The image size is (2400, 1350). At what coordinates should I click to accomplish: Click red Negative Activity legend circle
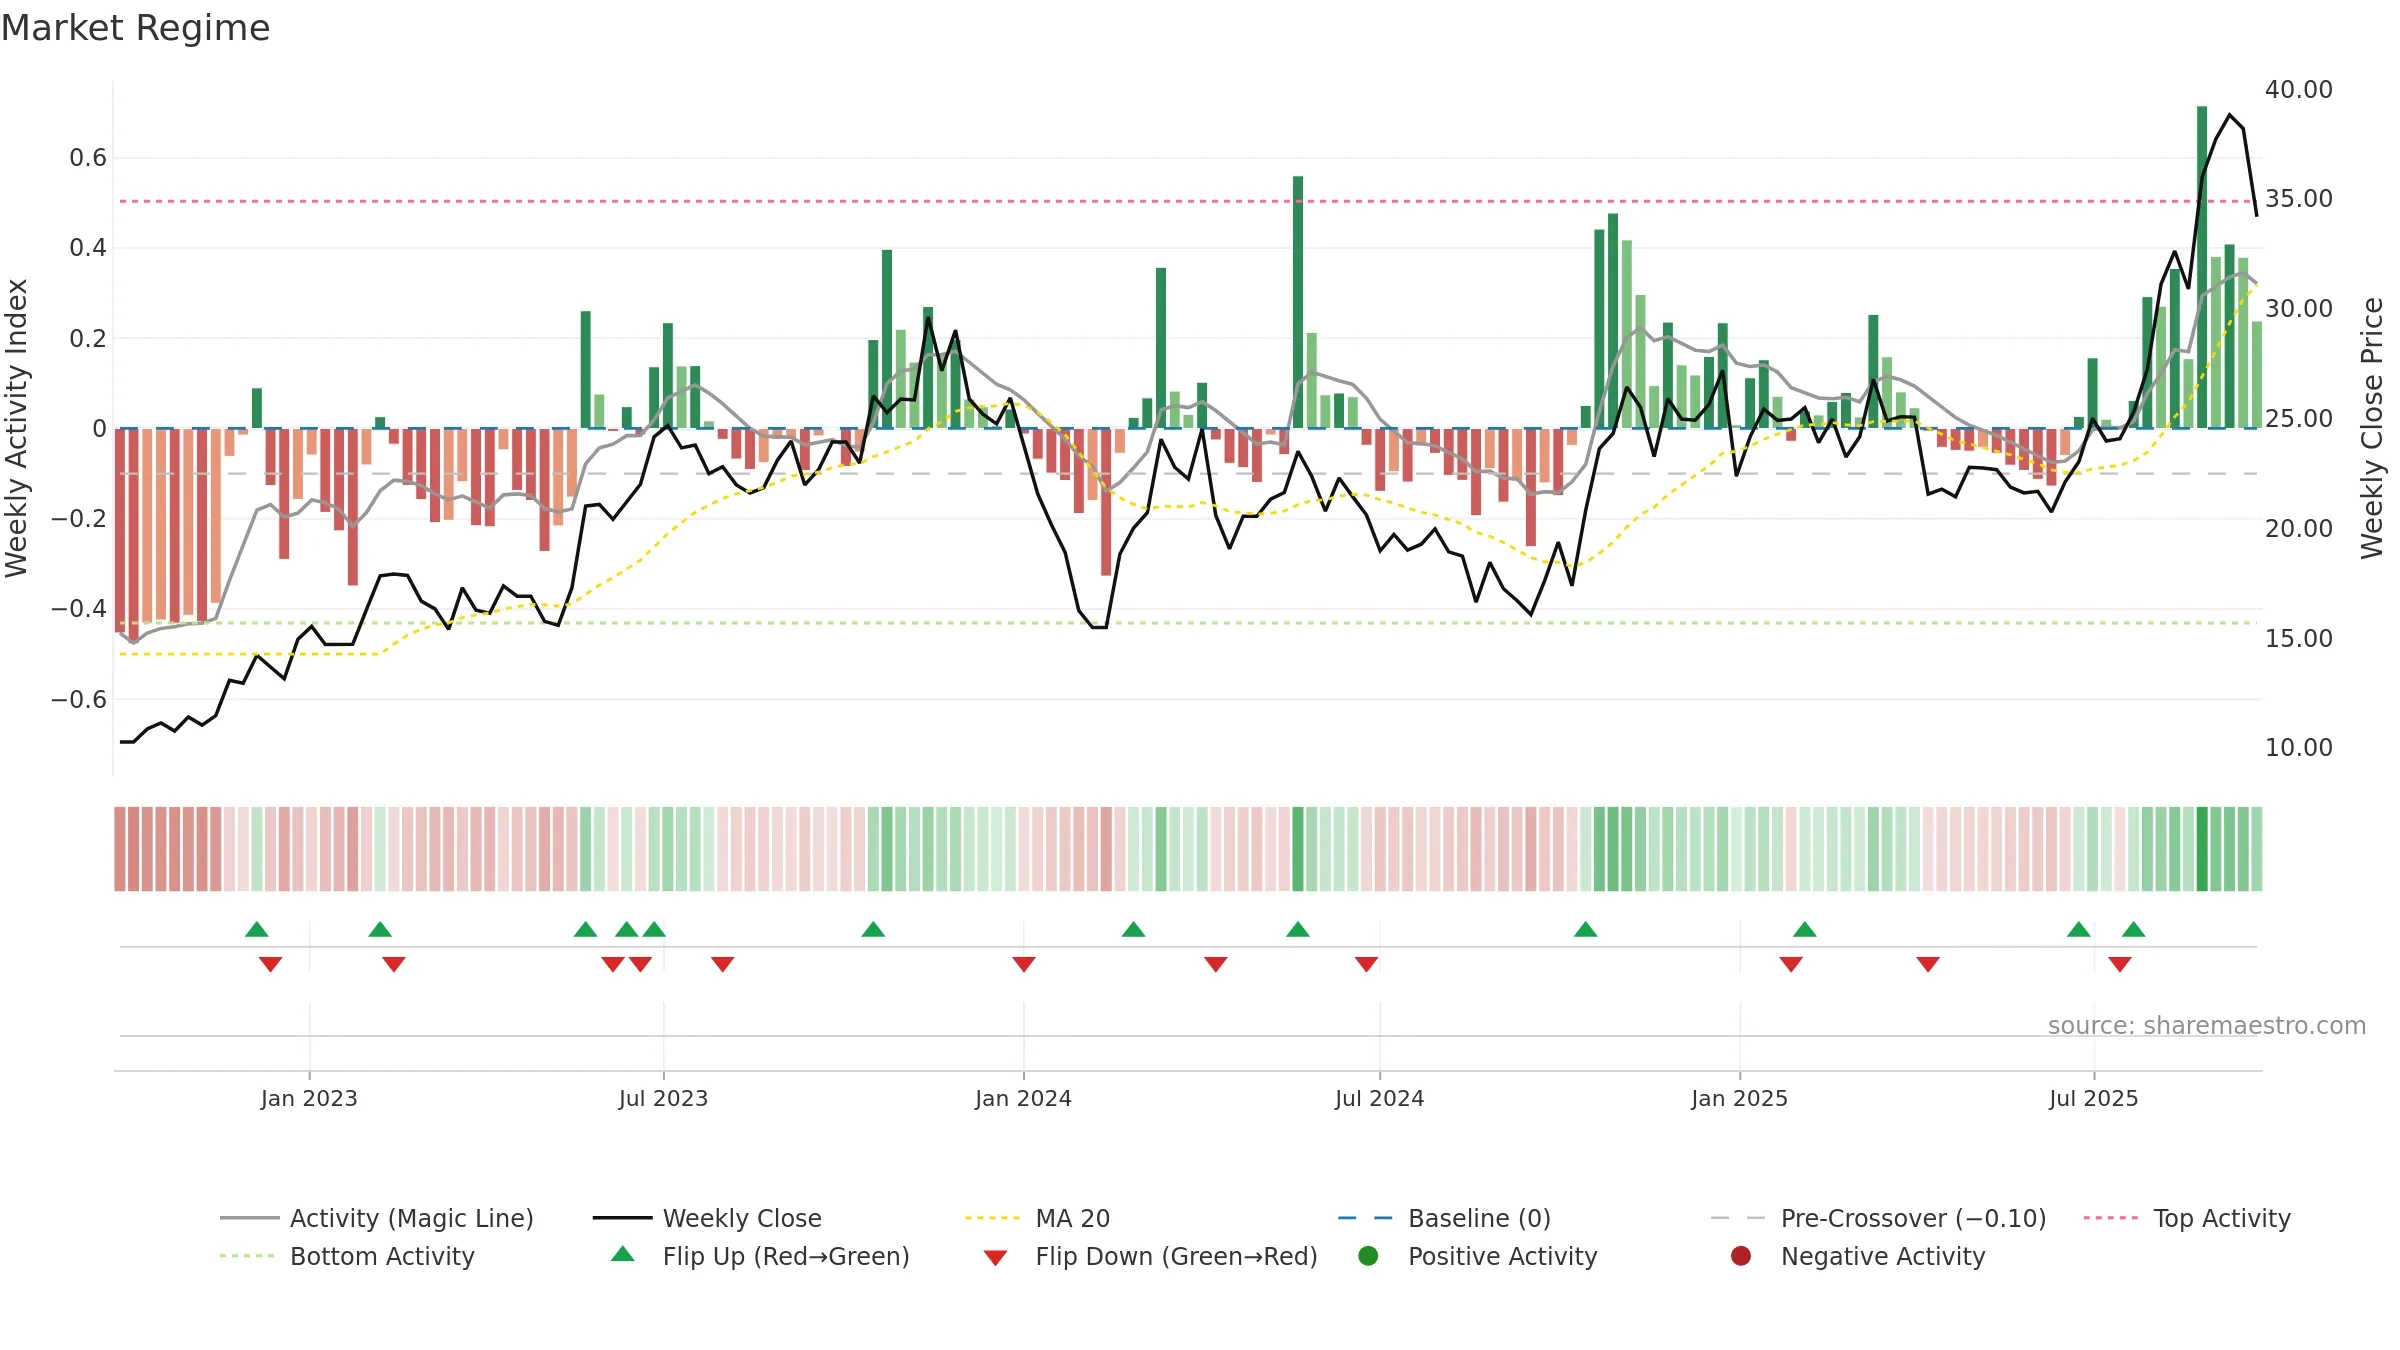(x=1741, y=1255)
